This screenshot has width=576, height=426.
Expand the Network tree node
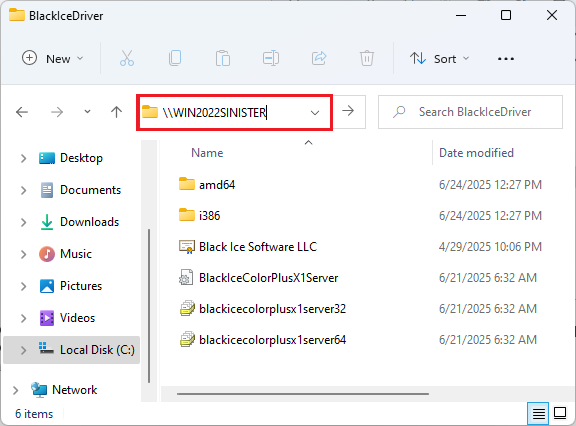tap(15, 390)
